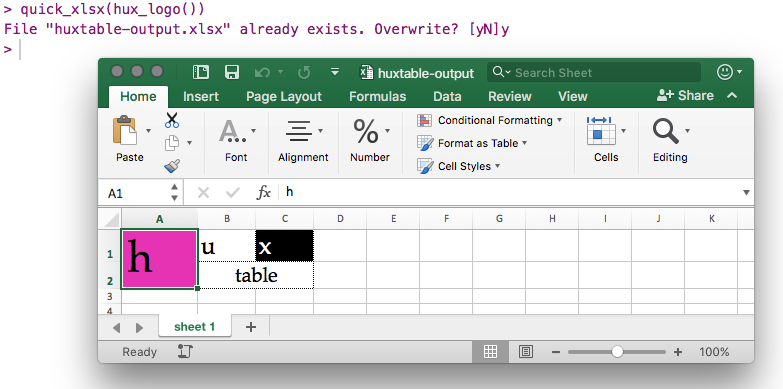Click the formula bar content h
The width and height of the screenshot is (783, 389).
tap(290, 192)
